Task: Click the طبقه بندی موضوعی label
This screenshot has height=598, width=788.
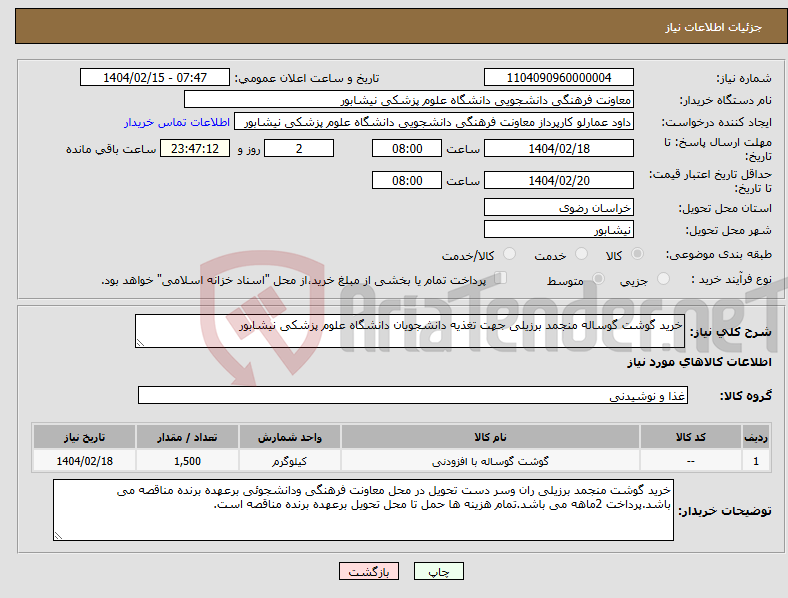Action: (719, 254)
